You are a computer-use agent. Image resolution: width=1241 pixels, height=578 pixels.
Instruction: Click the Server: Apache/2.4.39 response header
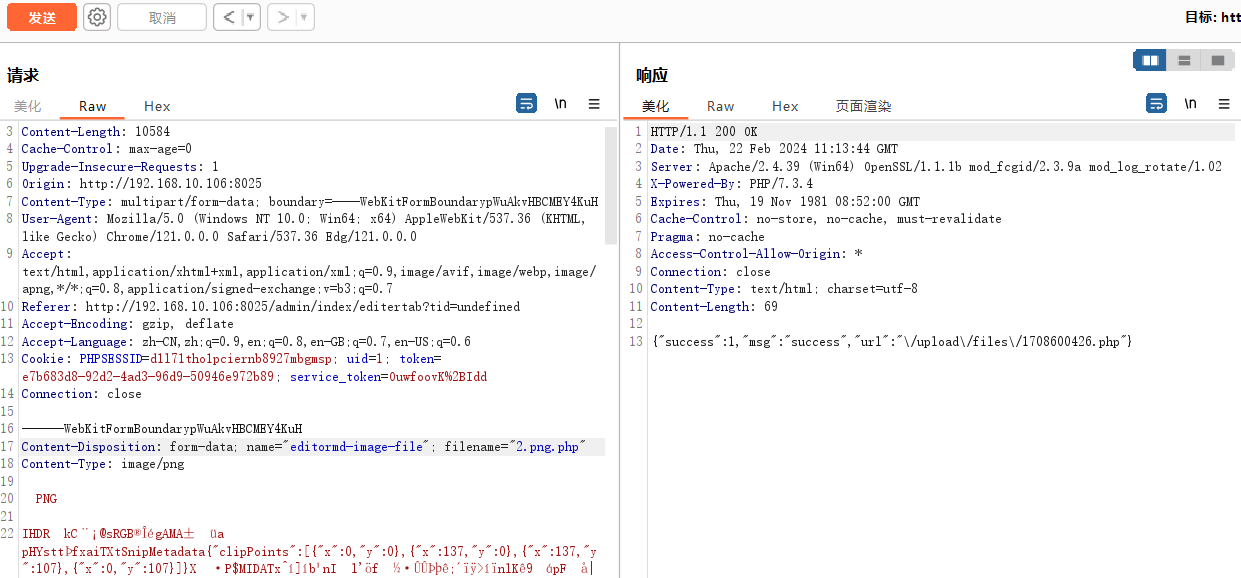(936, 167)
